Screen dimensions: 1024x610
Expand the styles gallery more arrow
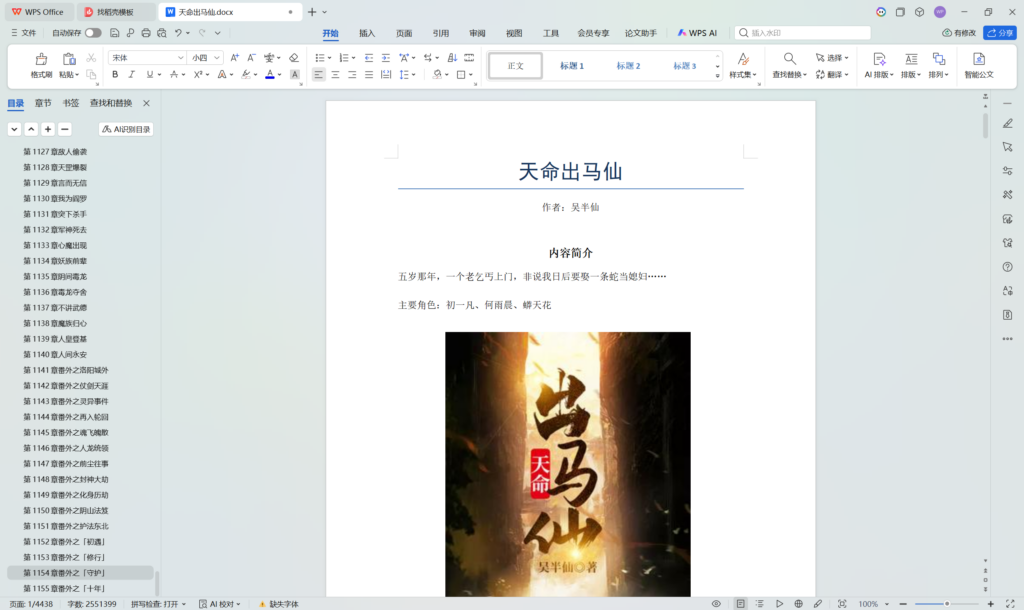(x=717, y=75)
